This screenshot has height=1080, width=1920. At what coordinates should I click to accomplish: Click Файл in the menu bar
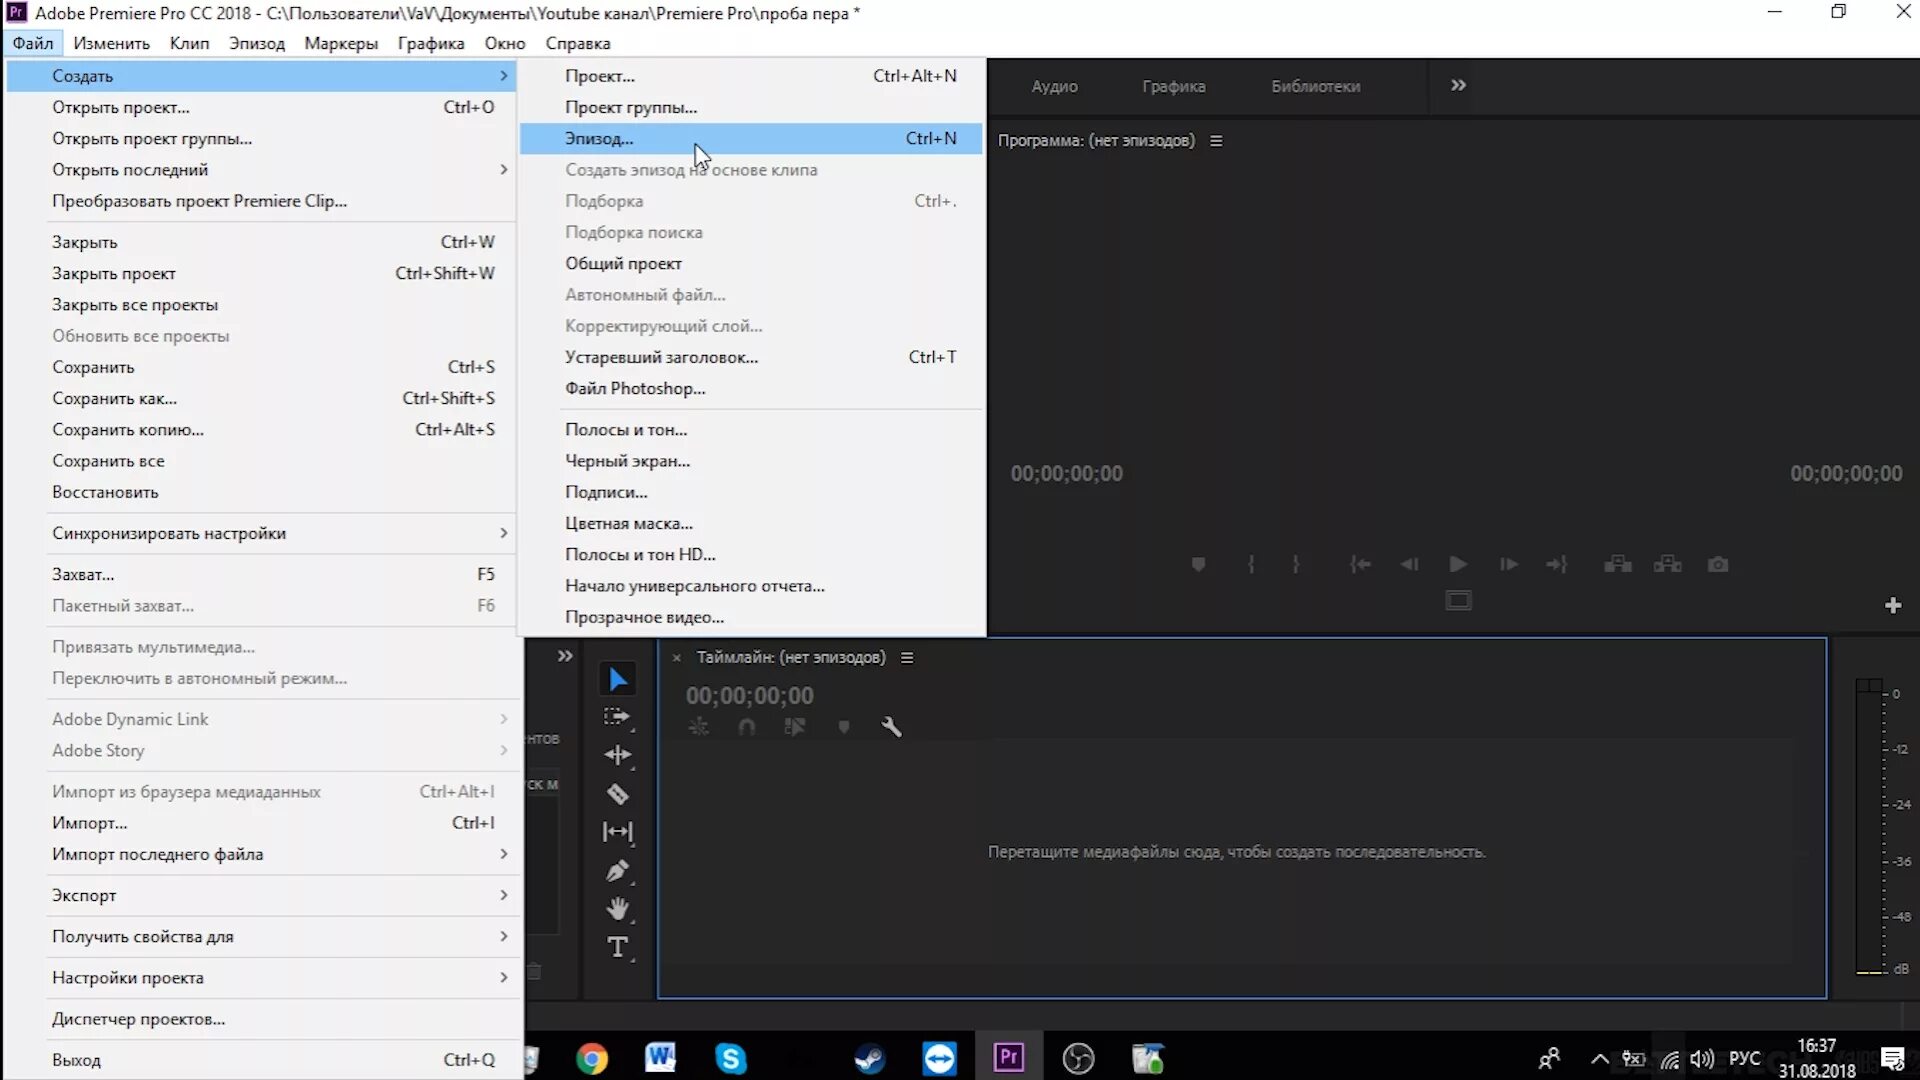click(32, 42)
